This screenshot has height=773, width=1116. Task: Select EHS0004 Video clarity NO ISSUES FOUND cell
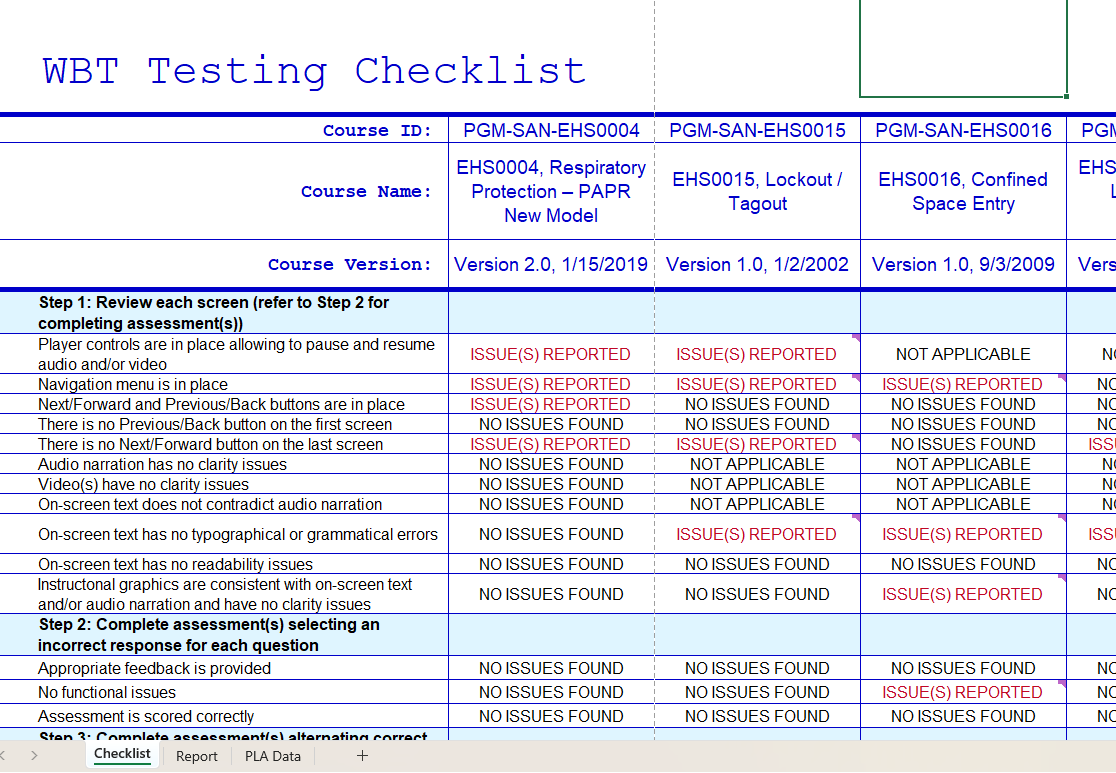(x=552, y=484)
